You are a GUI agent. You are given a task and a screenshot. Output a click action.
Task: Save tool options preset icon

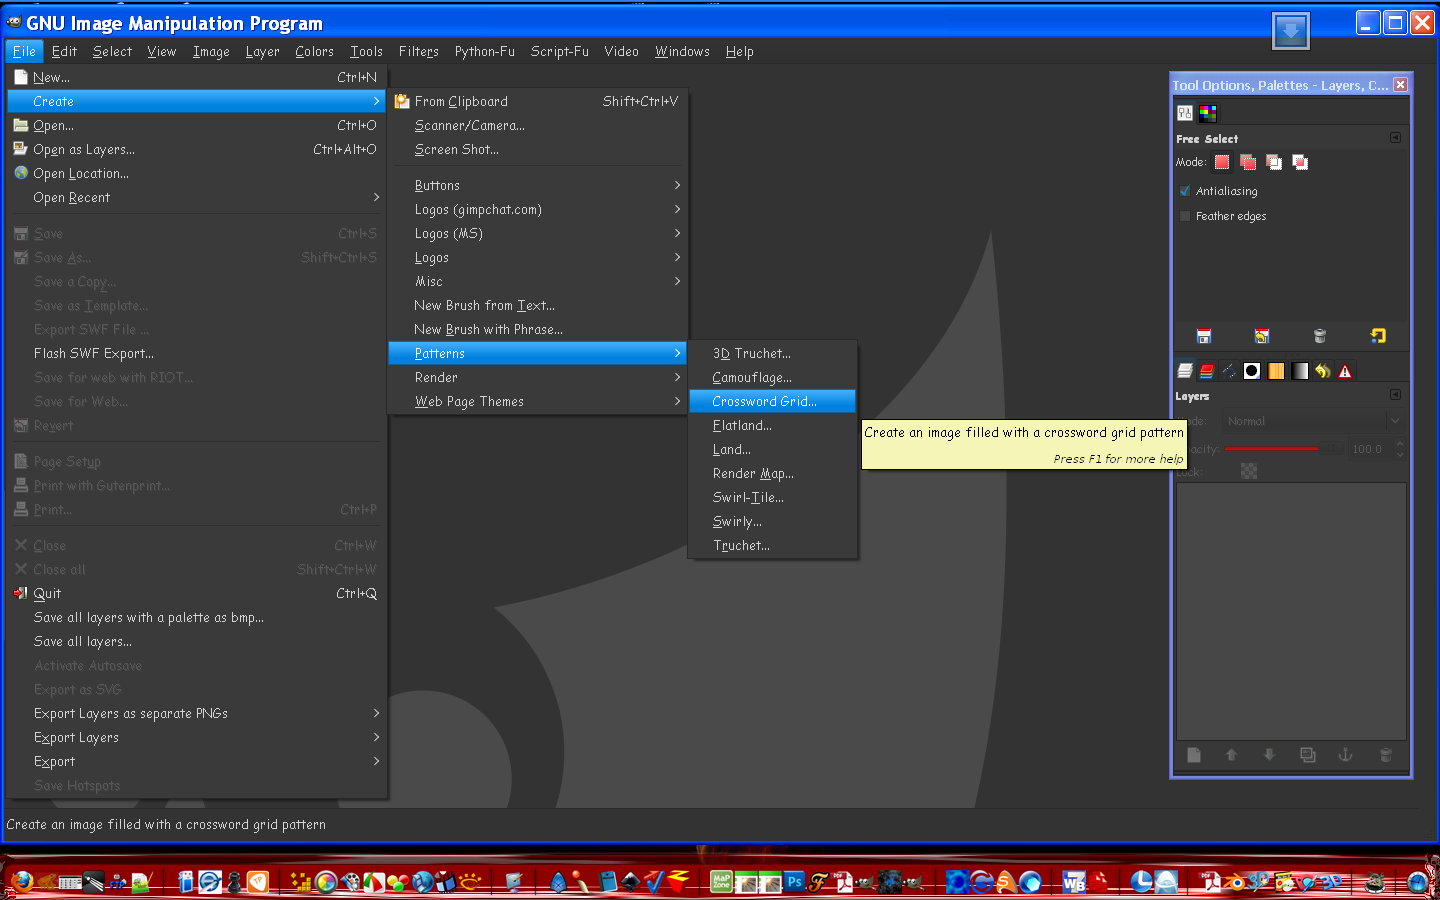pos(1204,336)
